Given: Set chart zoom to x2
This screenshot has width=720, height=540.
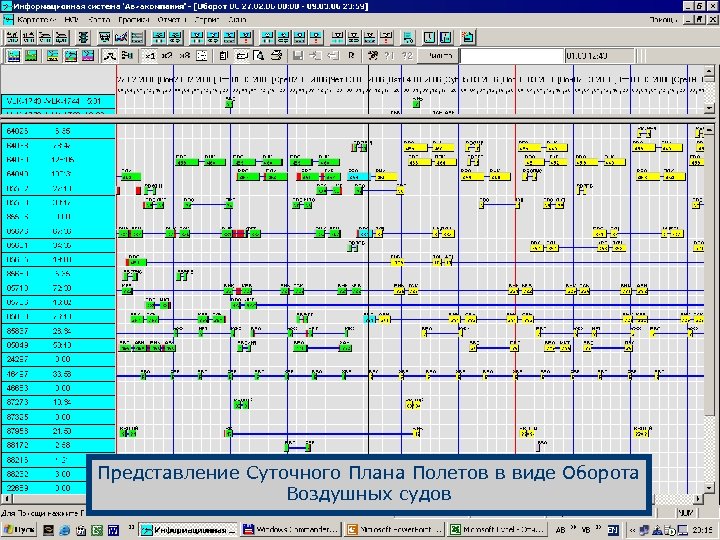Looking at the screenshot, I should pos(167,56).
